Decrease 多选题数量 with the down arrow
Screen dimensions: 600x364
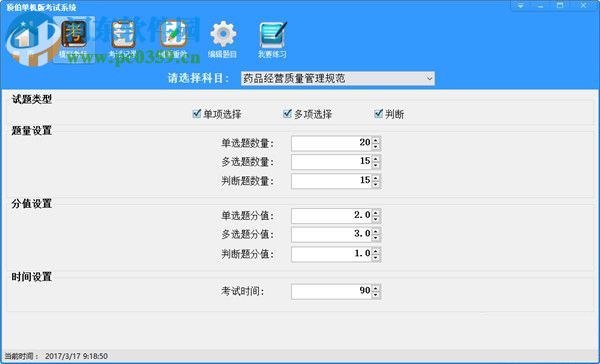click(x=376, y=165)
